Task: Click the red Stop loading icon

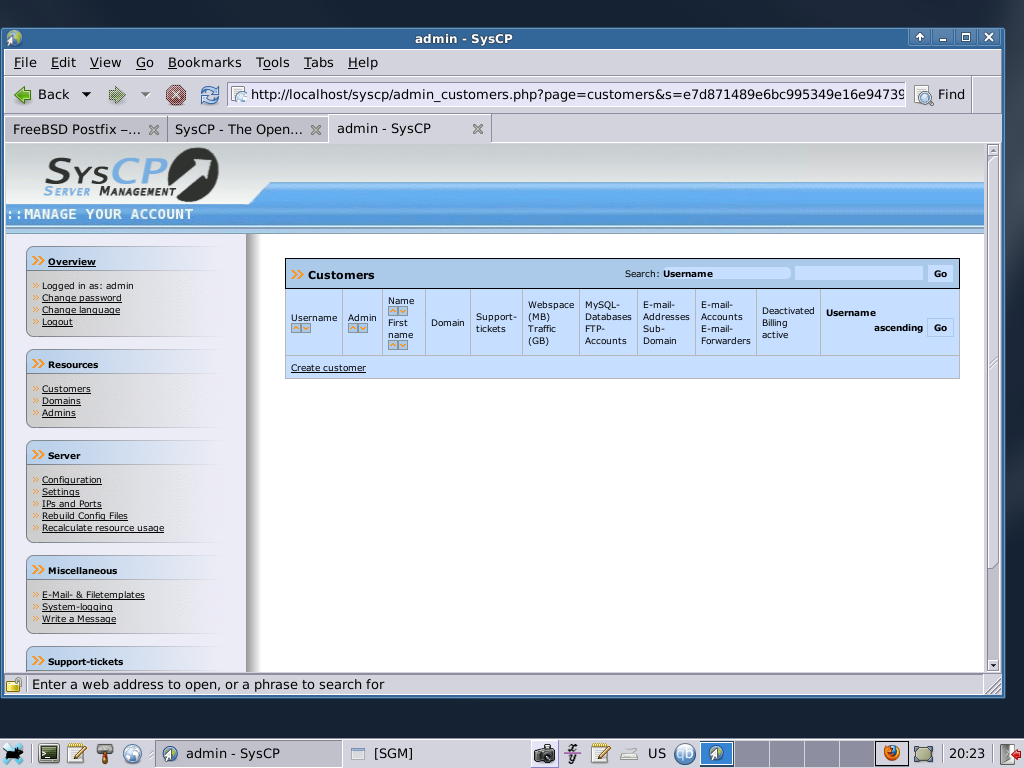Action: pos(175,95)
